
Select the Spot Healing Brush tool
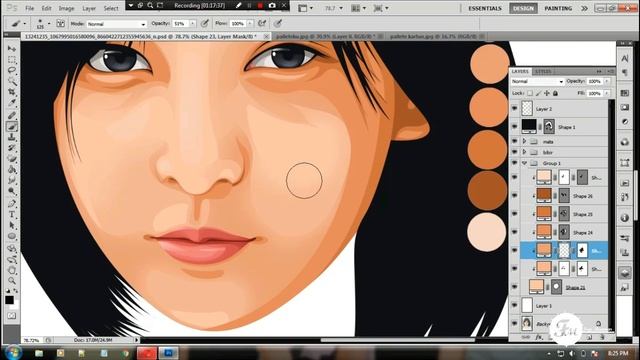coord(12,116)
